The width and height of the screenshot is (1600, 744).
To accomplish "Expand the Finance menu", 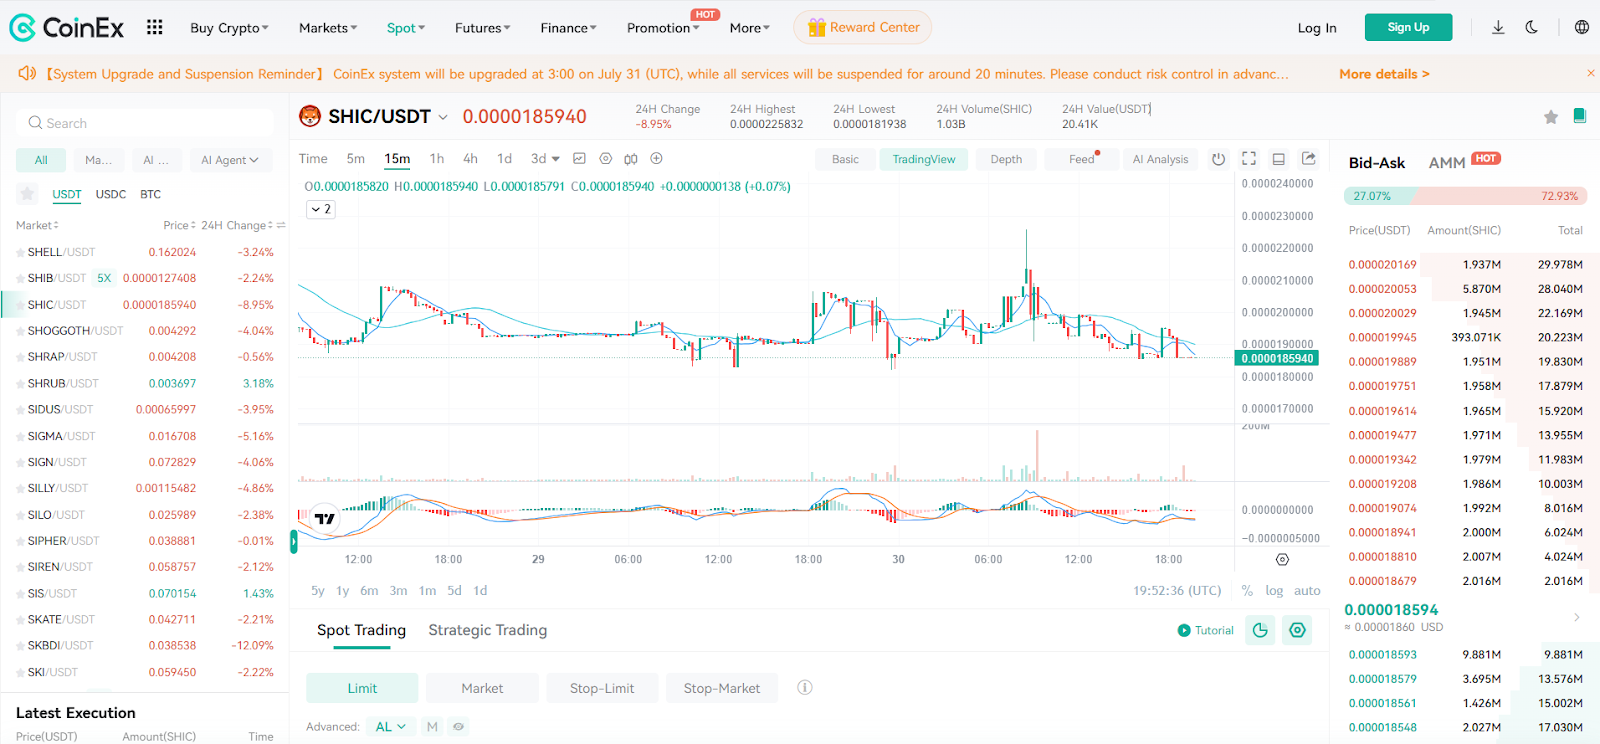I will 568,28.
